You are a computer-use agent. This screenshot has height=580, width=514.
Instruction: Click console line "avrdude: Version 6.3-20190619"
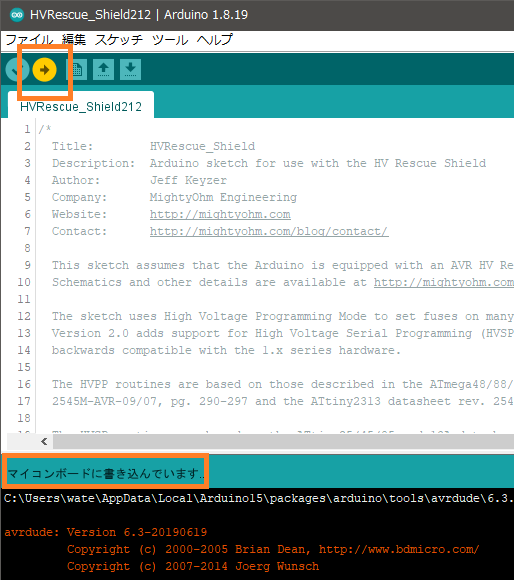tap(105, 532)
